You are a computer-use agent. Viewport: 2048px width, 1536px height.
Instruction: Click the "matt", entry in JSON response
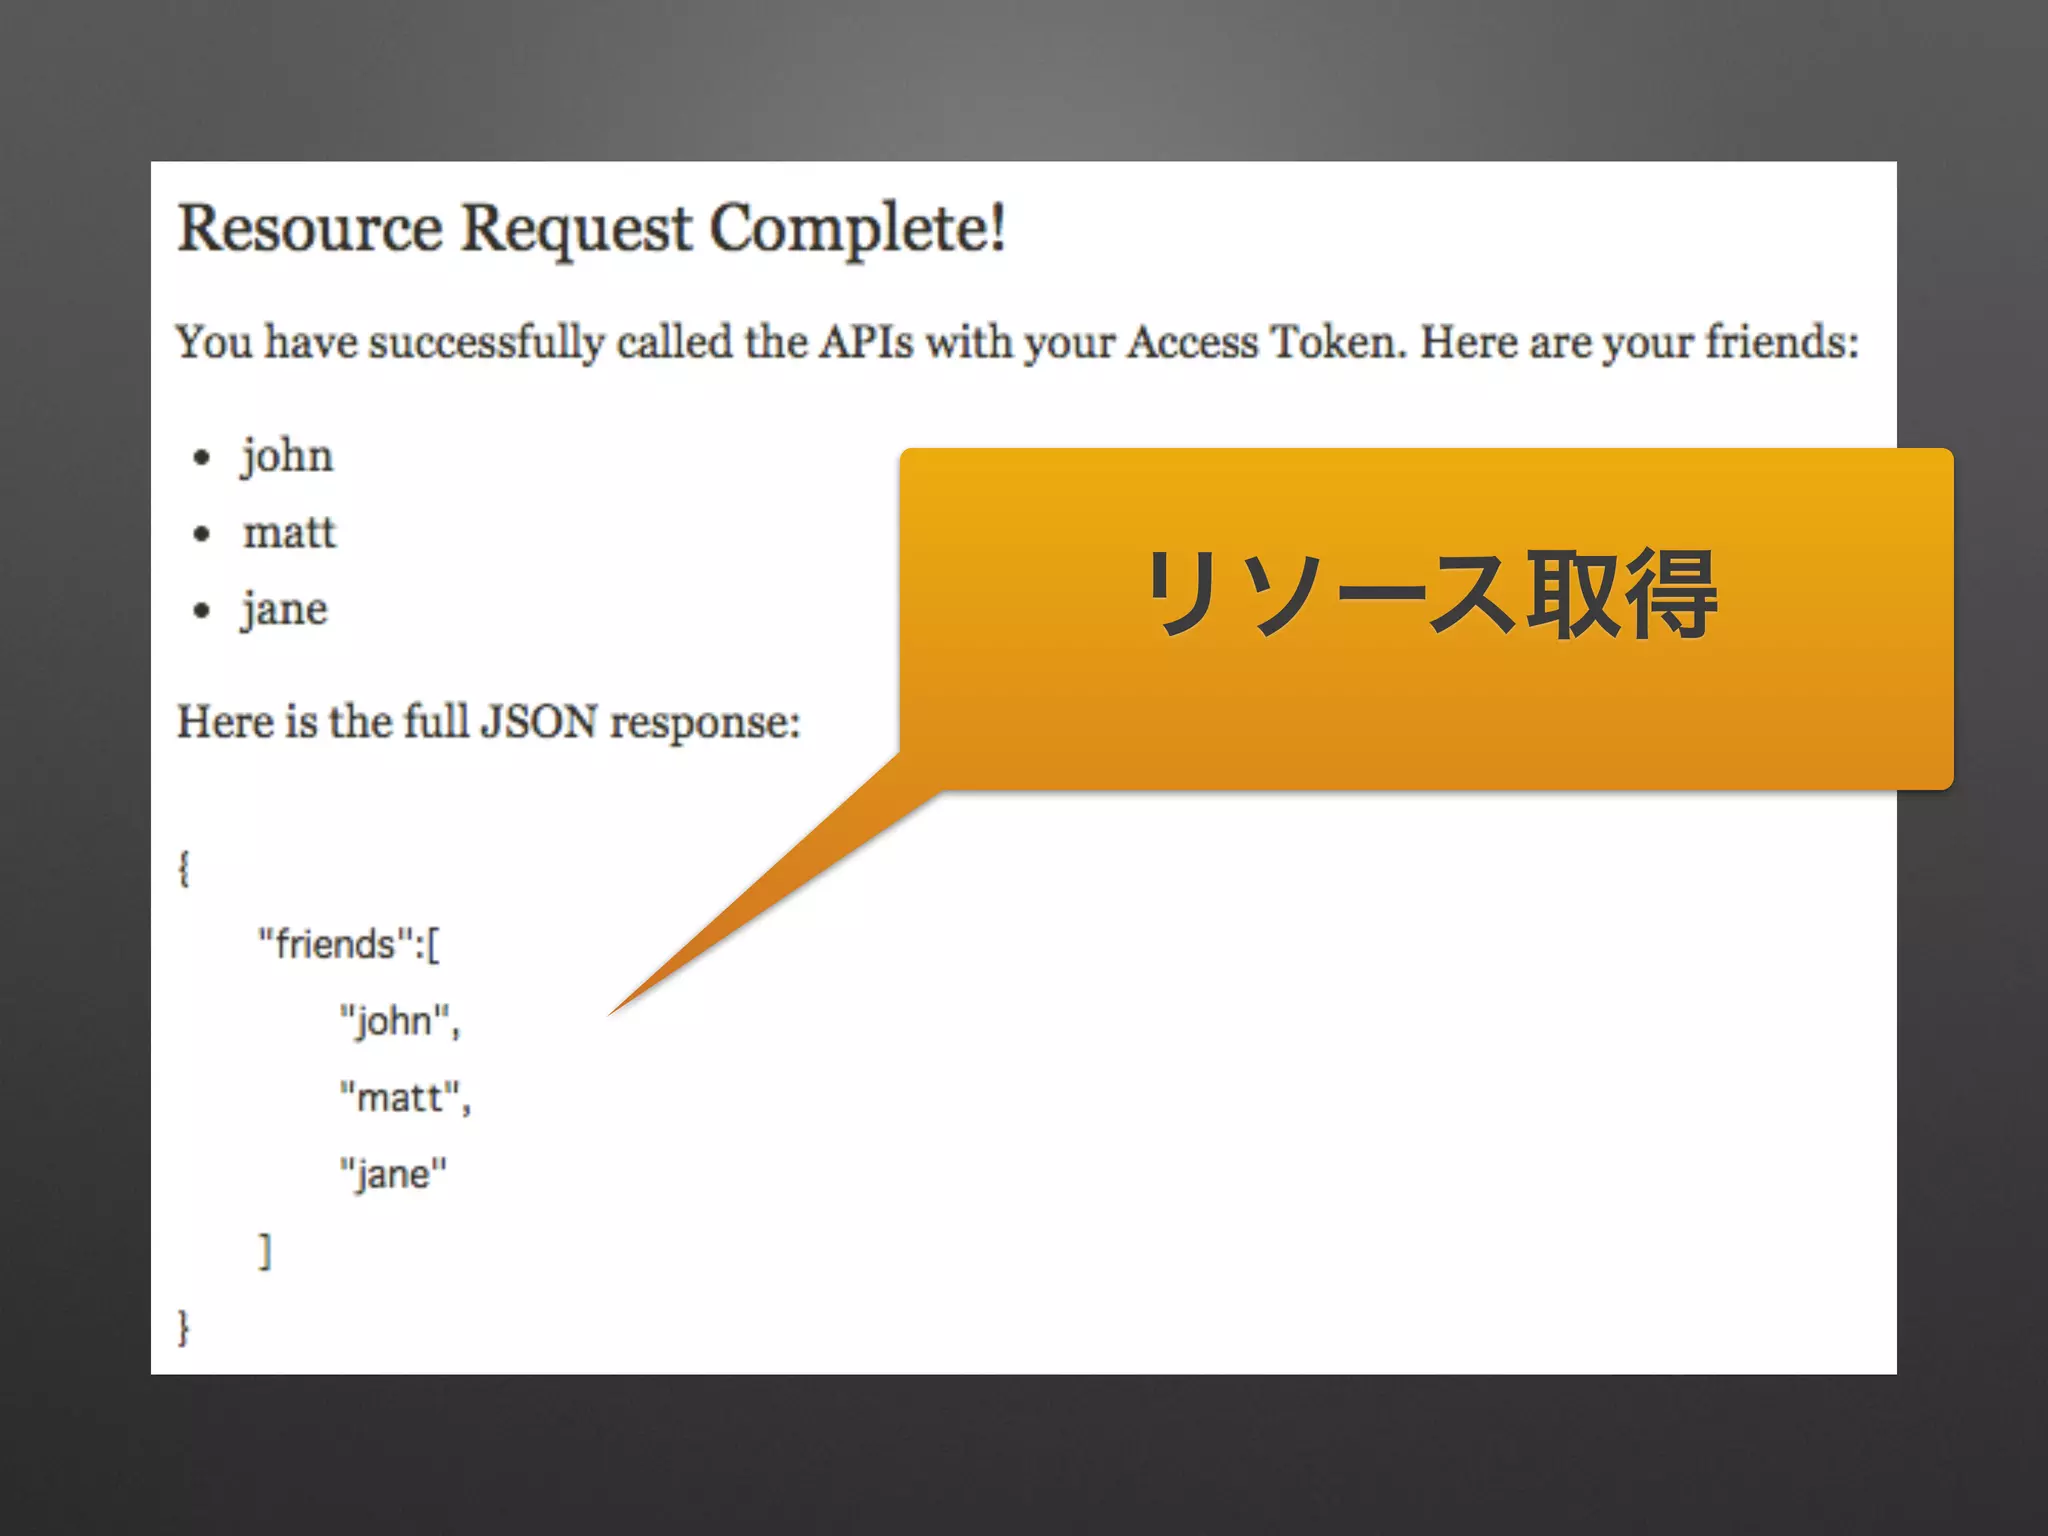click(405, 1097)
